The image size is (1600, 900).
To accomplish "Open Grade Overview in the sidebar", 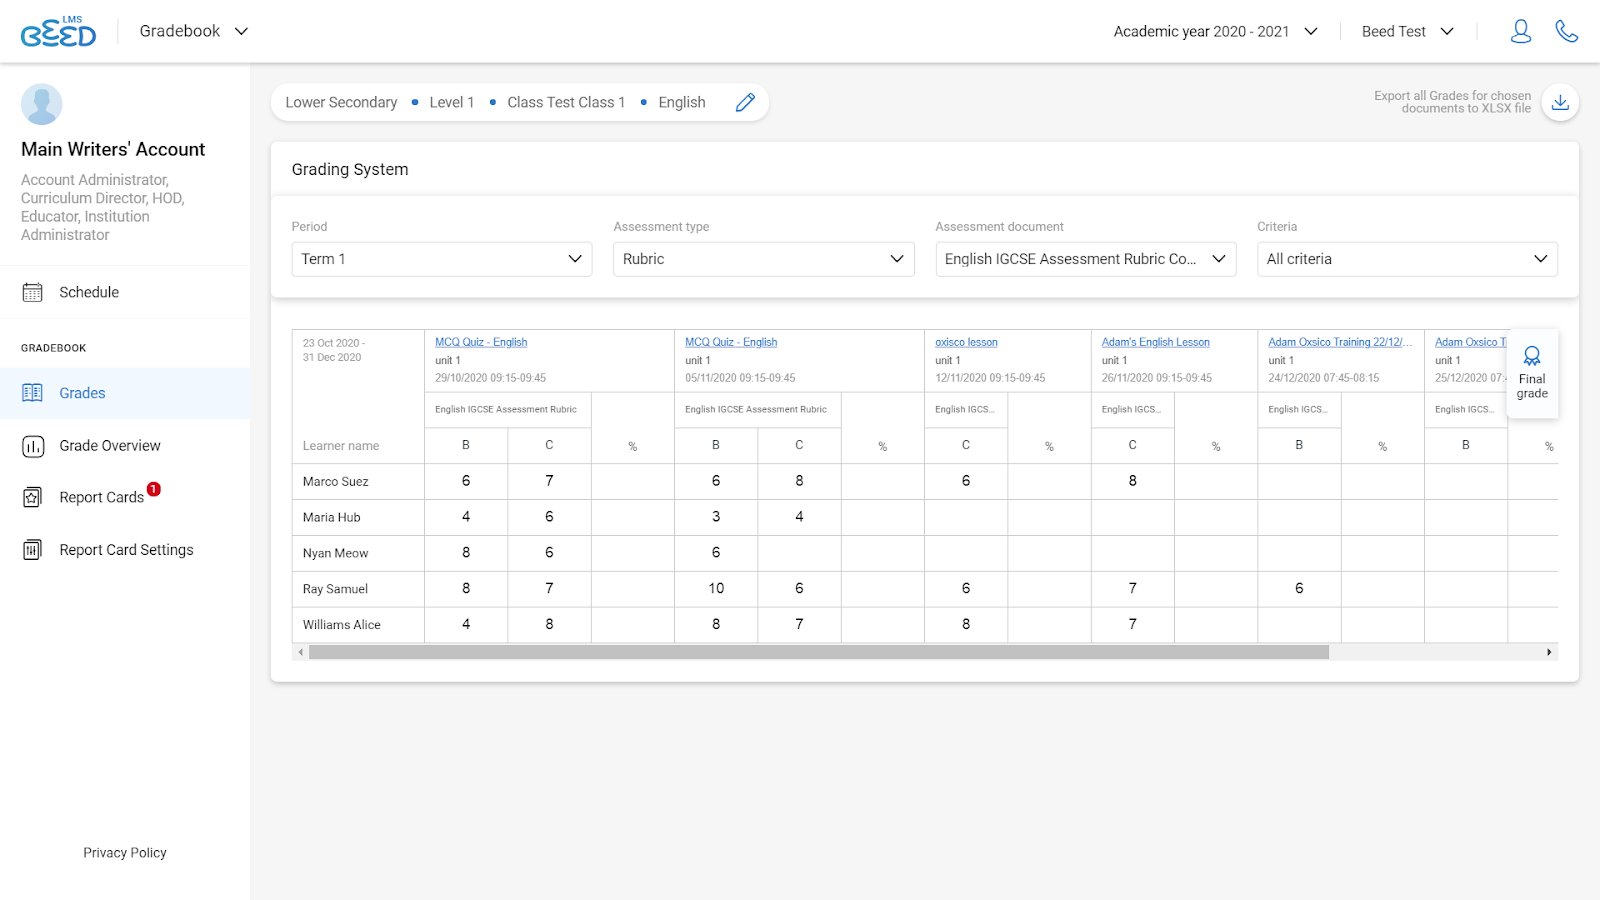I will pos(109,446).
